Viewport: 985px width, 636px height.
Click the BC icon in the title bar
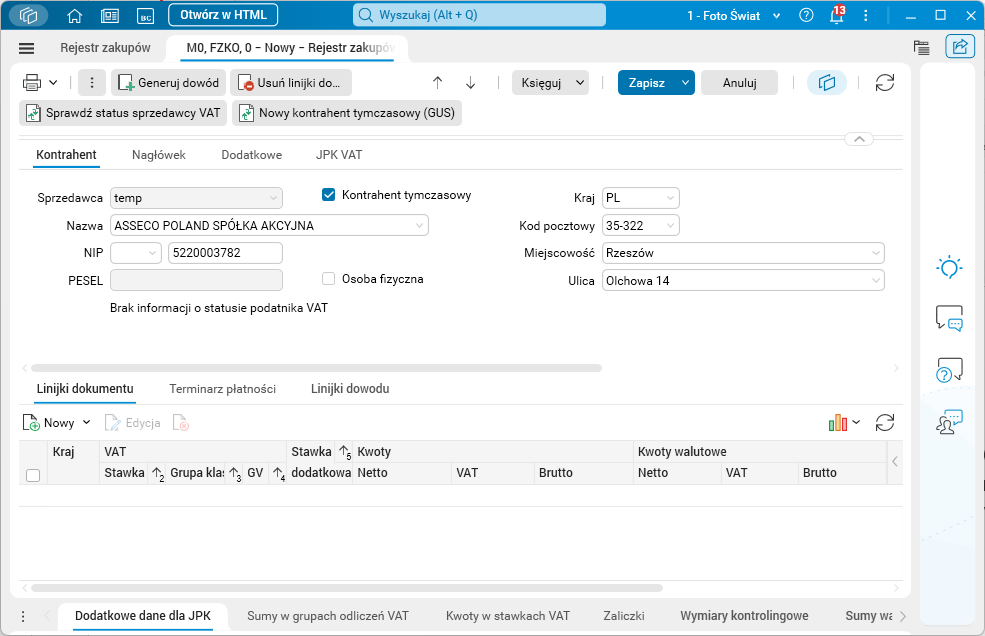146,16
